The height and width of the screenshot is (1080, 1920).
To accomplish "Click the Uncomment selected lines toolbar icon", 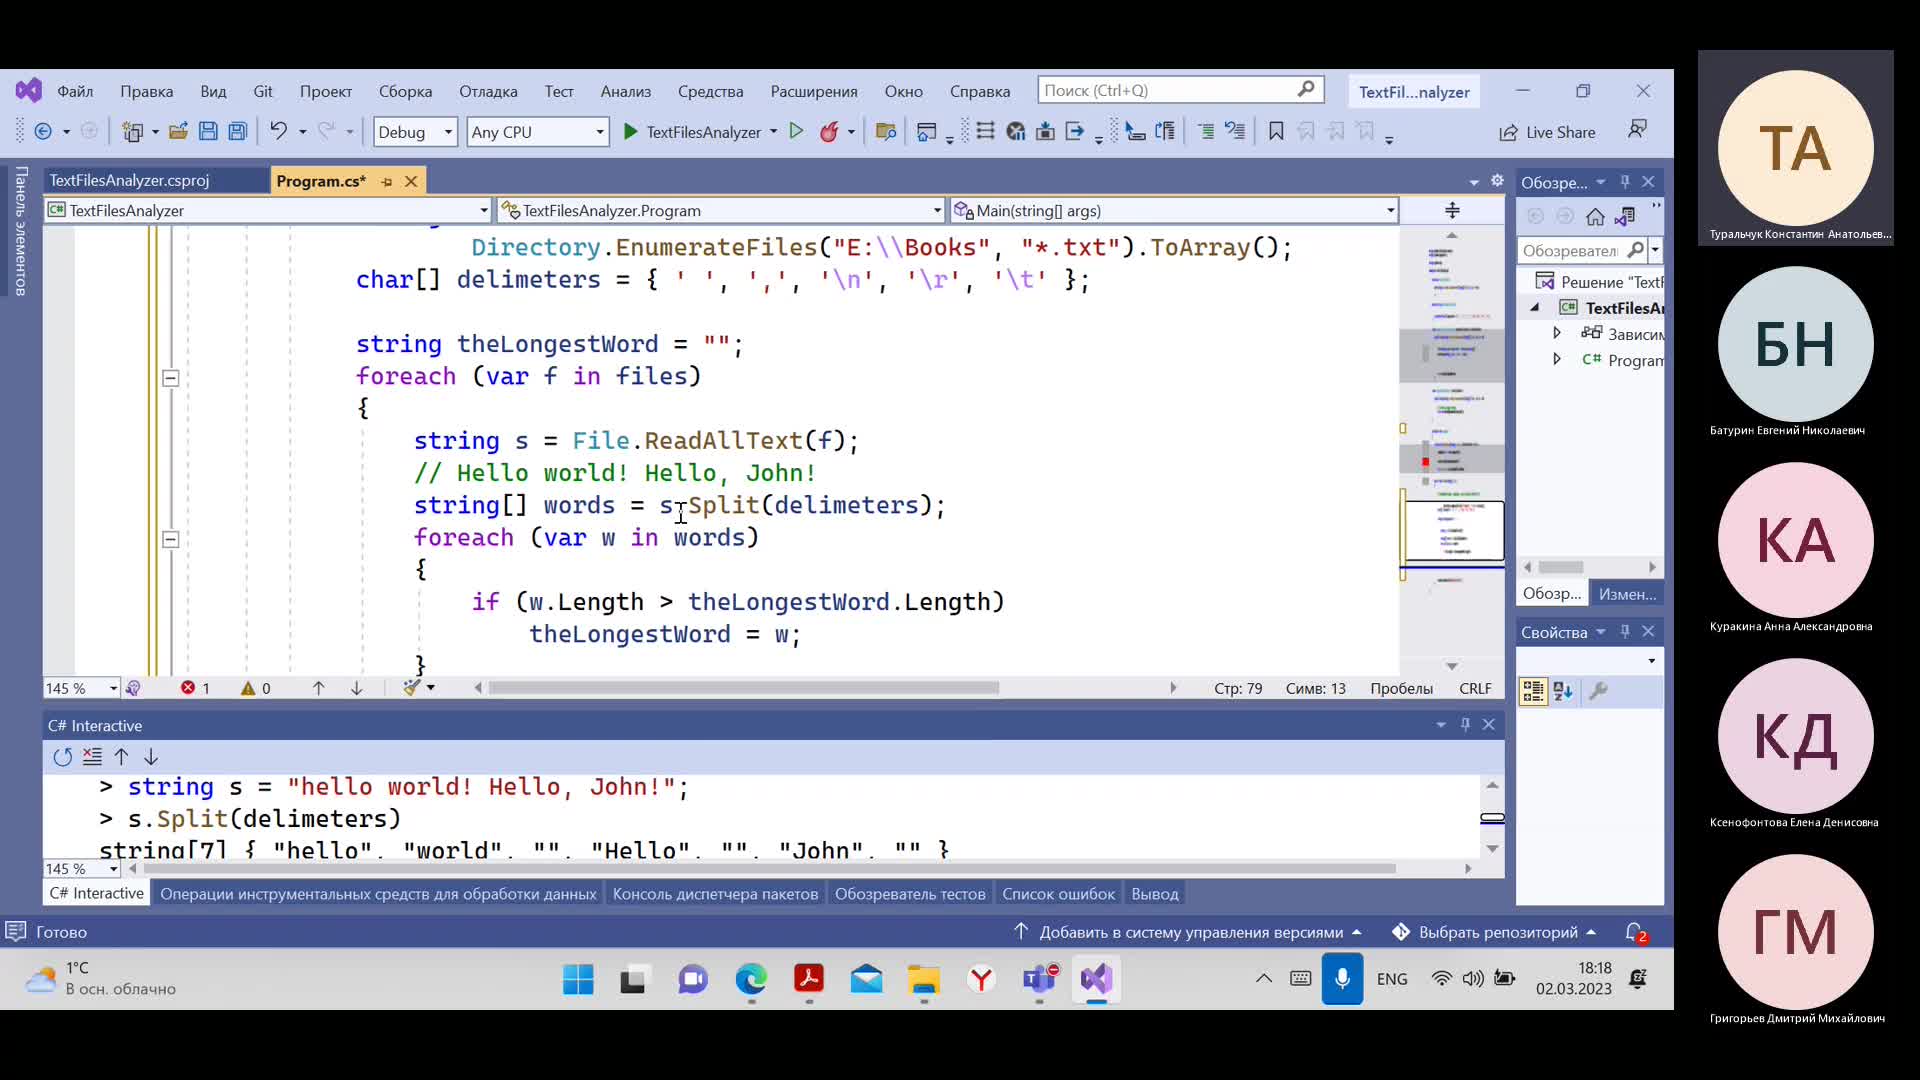I will 1235,131.
